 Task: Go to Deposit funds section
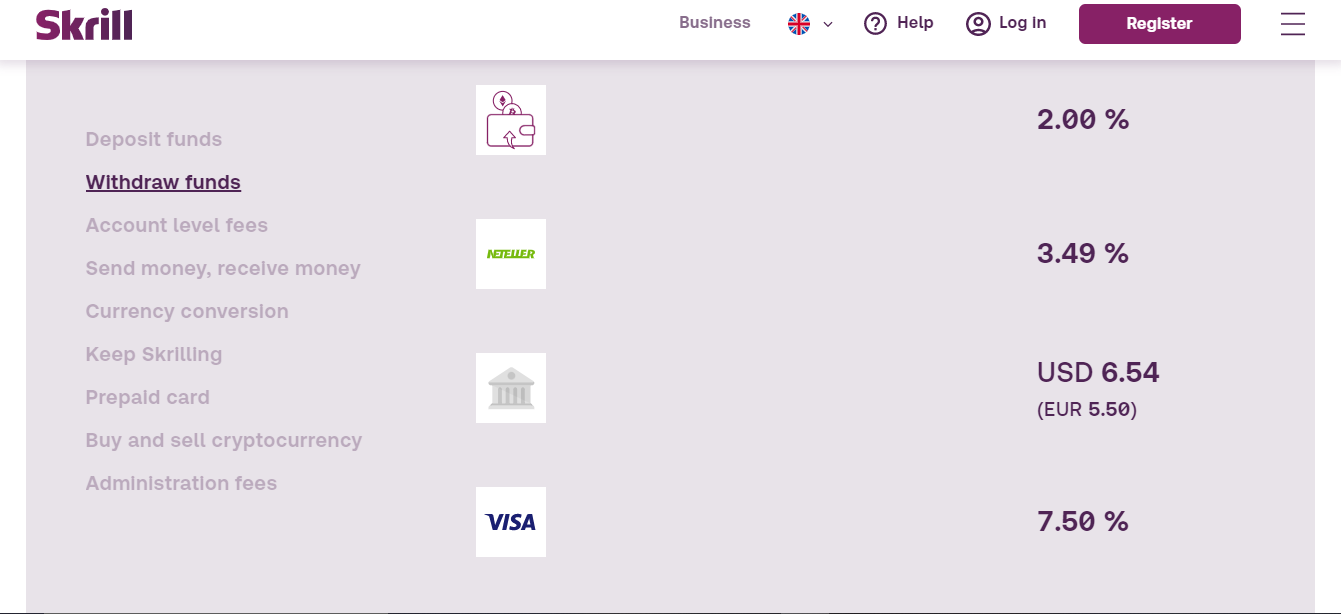tap(154, 139)
